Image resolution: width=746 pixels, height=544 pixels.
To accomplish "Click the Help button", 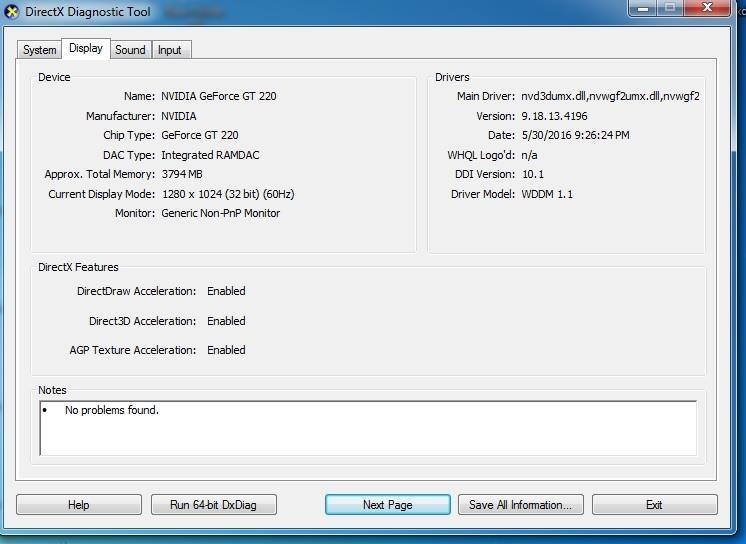I will pos(79,504).
